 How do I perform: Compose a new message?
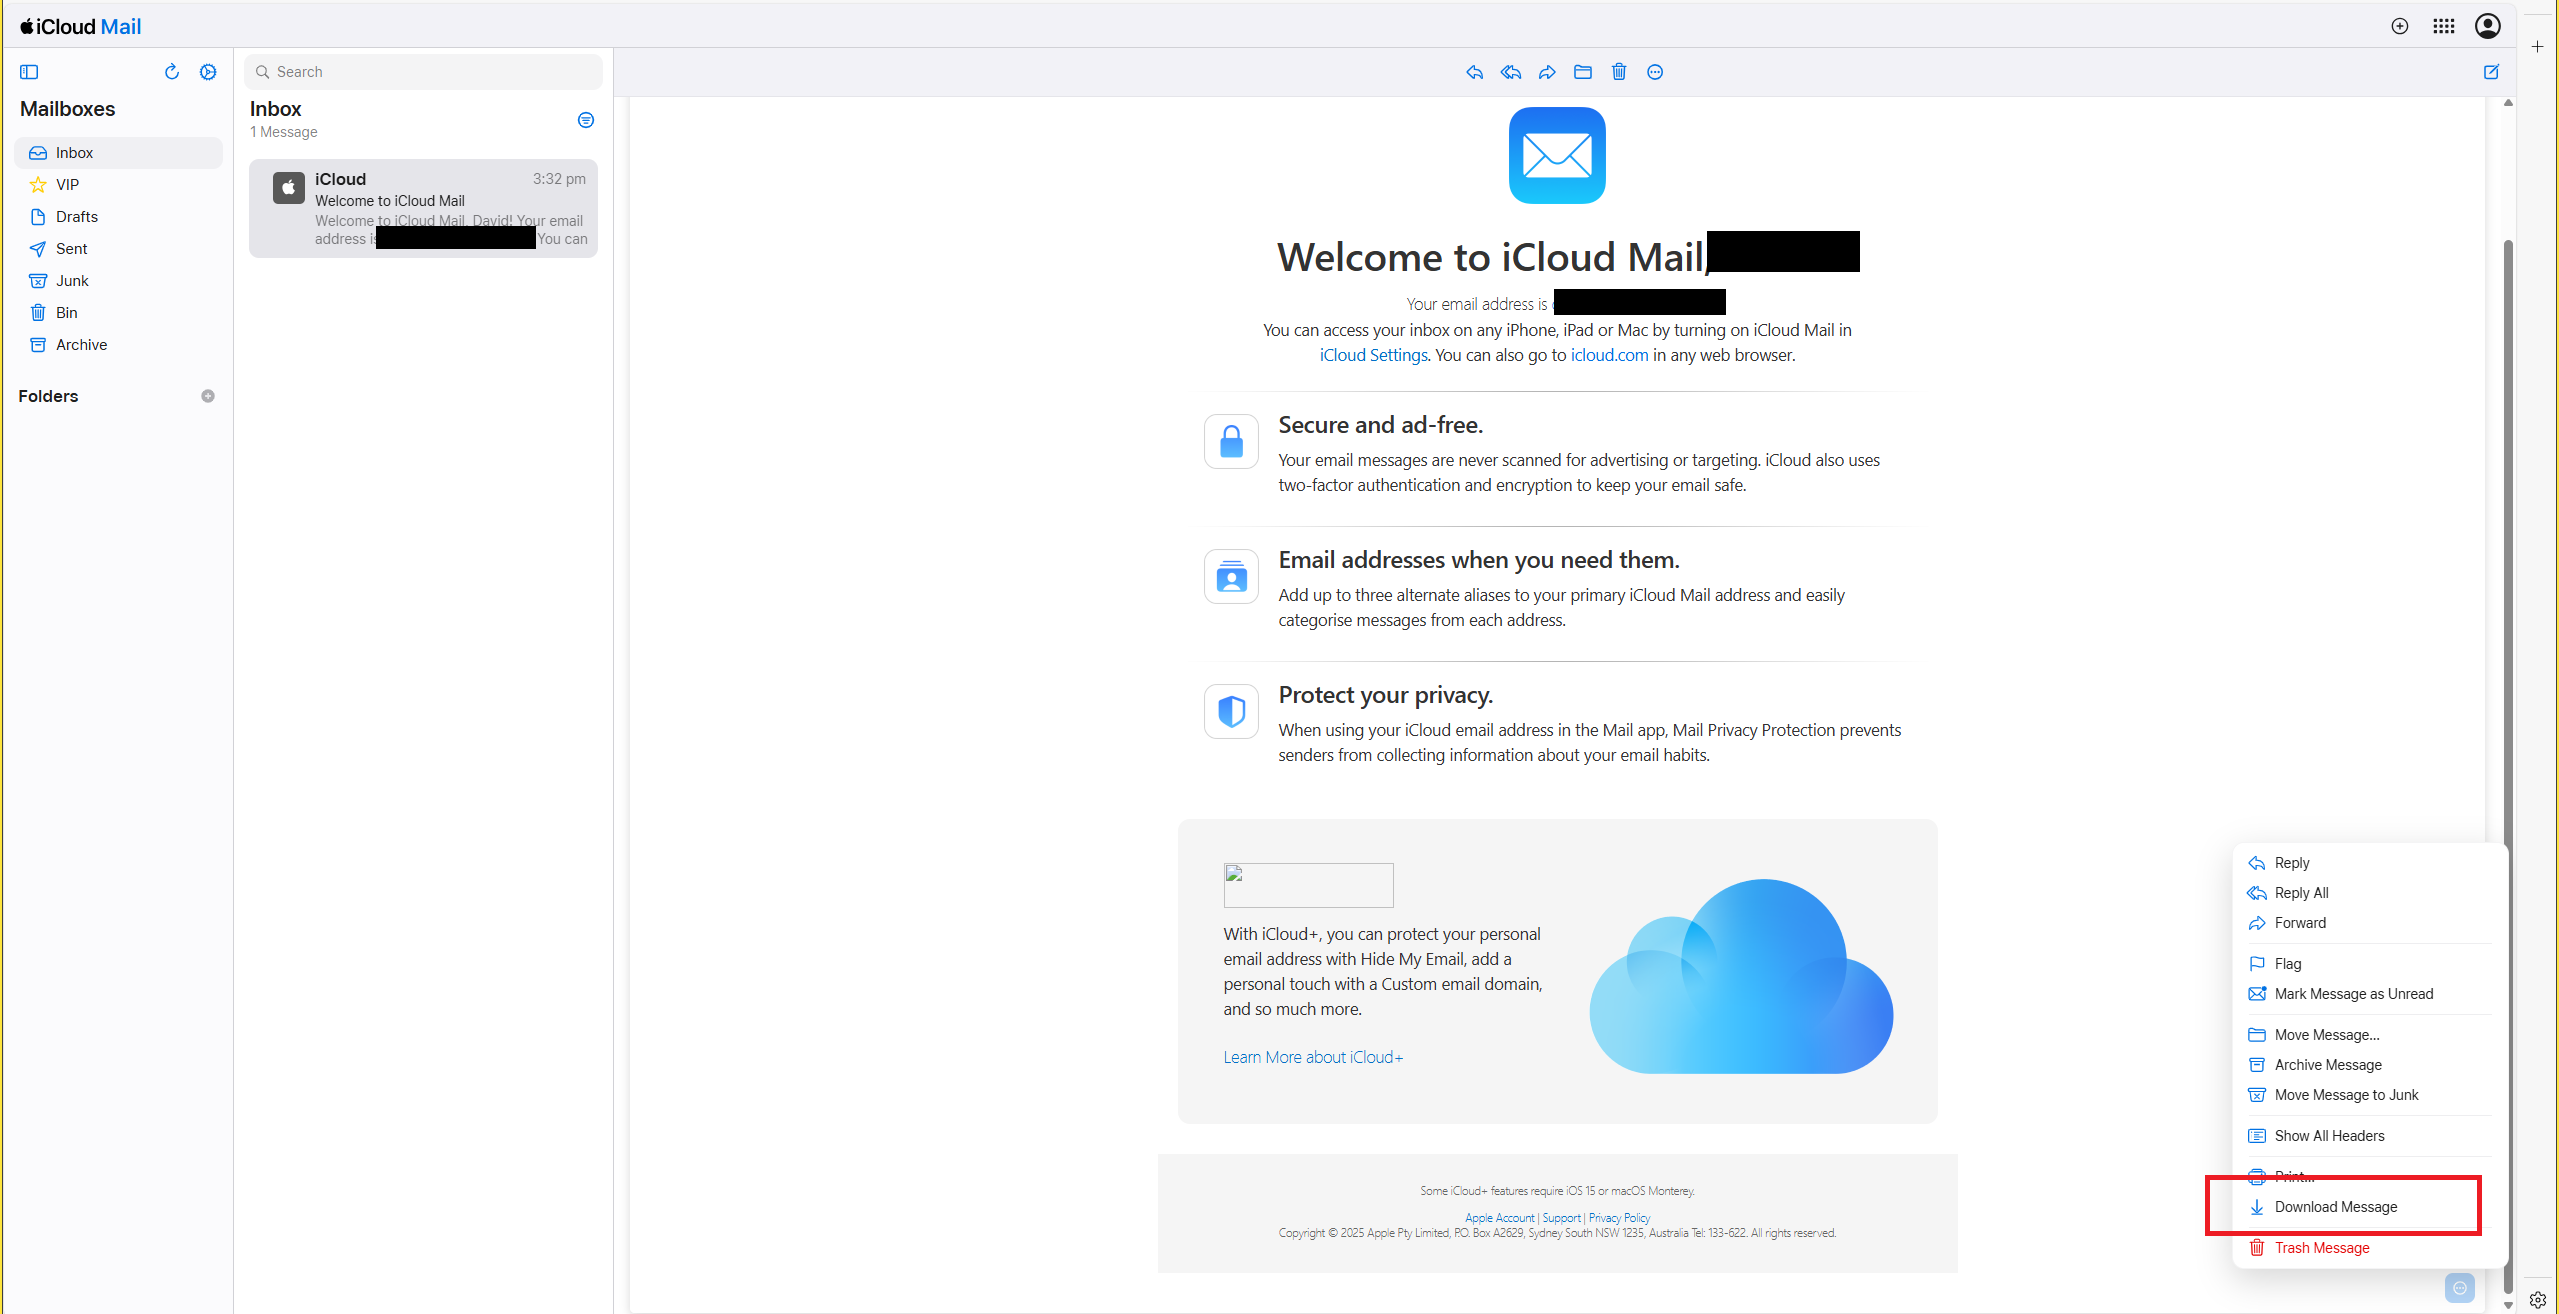(x=2491, y=72)
